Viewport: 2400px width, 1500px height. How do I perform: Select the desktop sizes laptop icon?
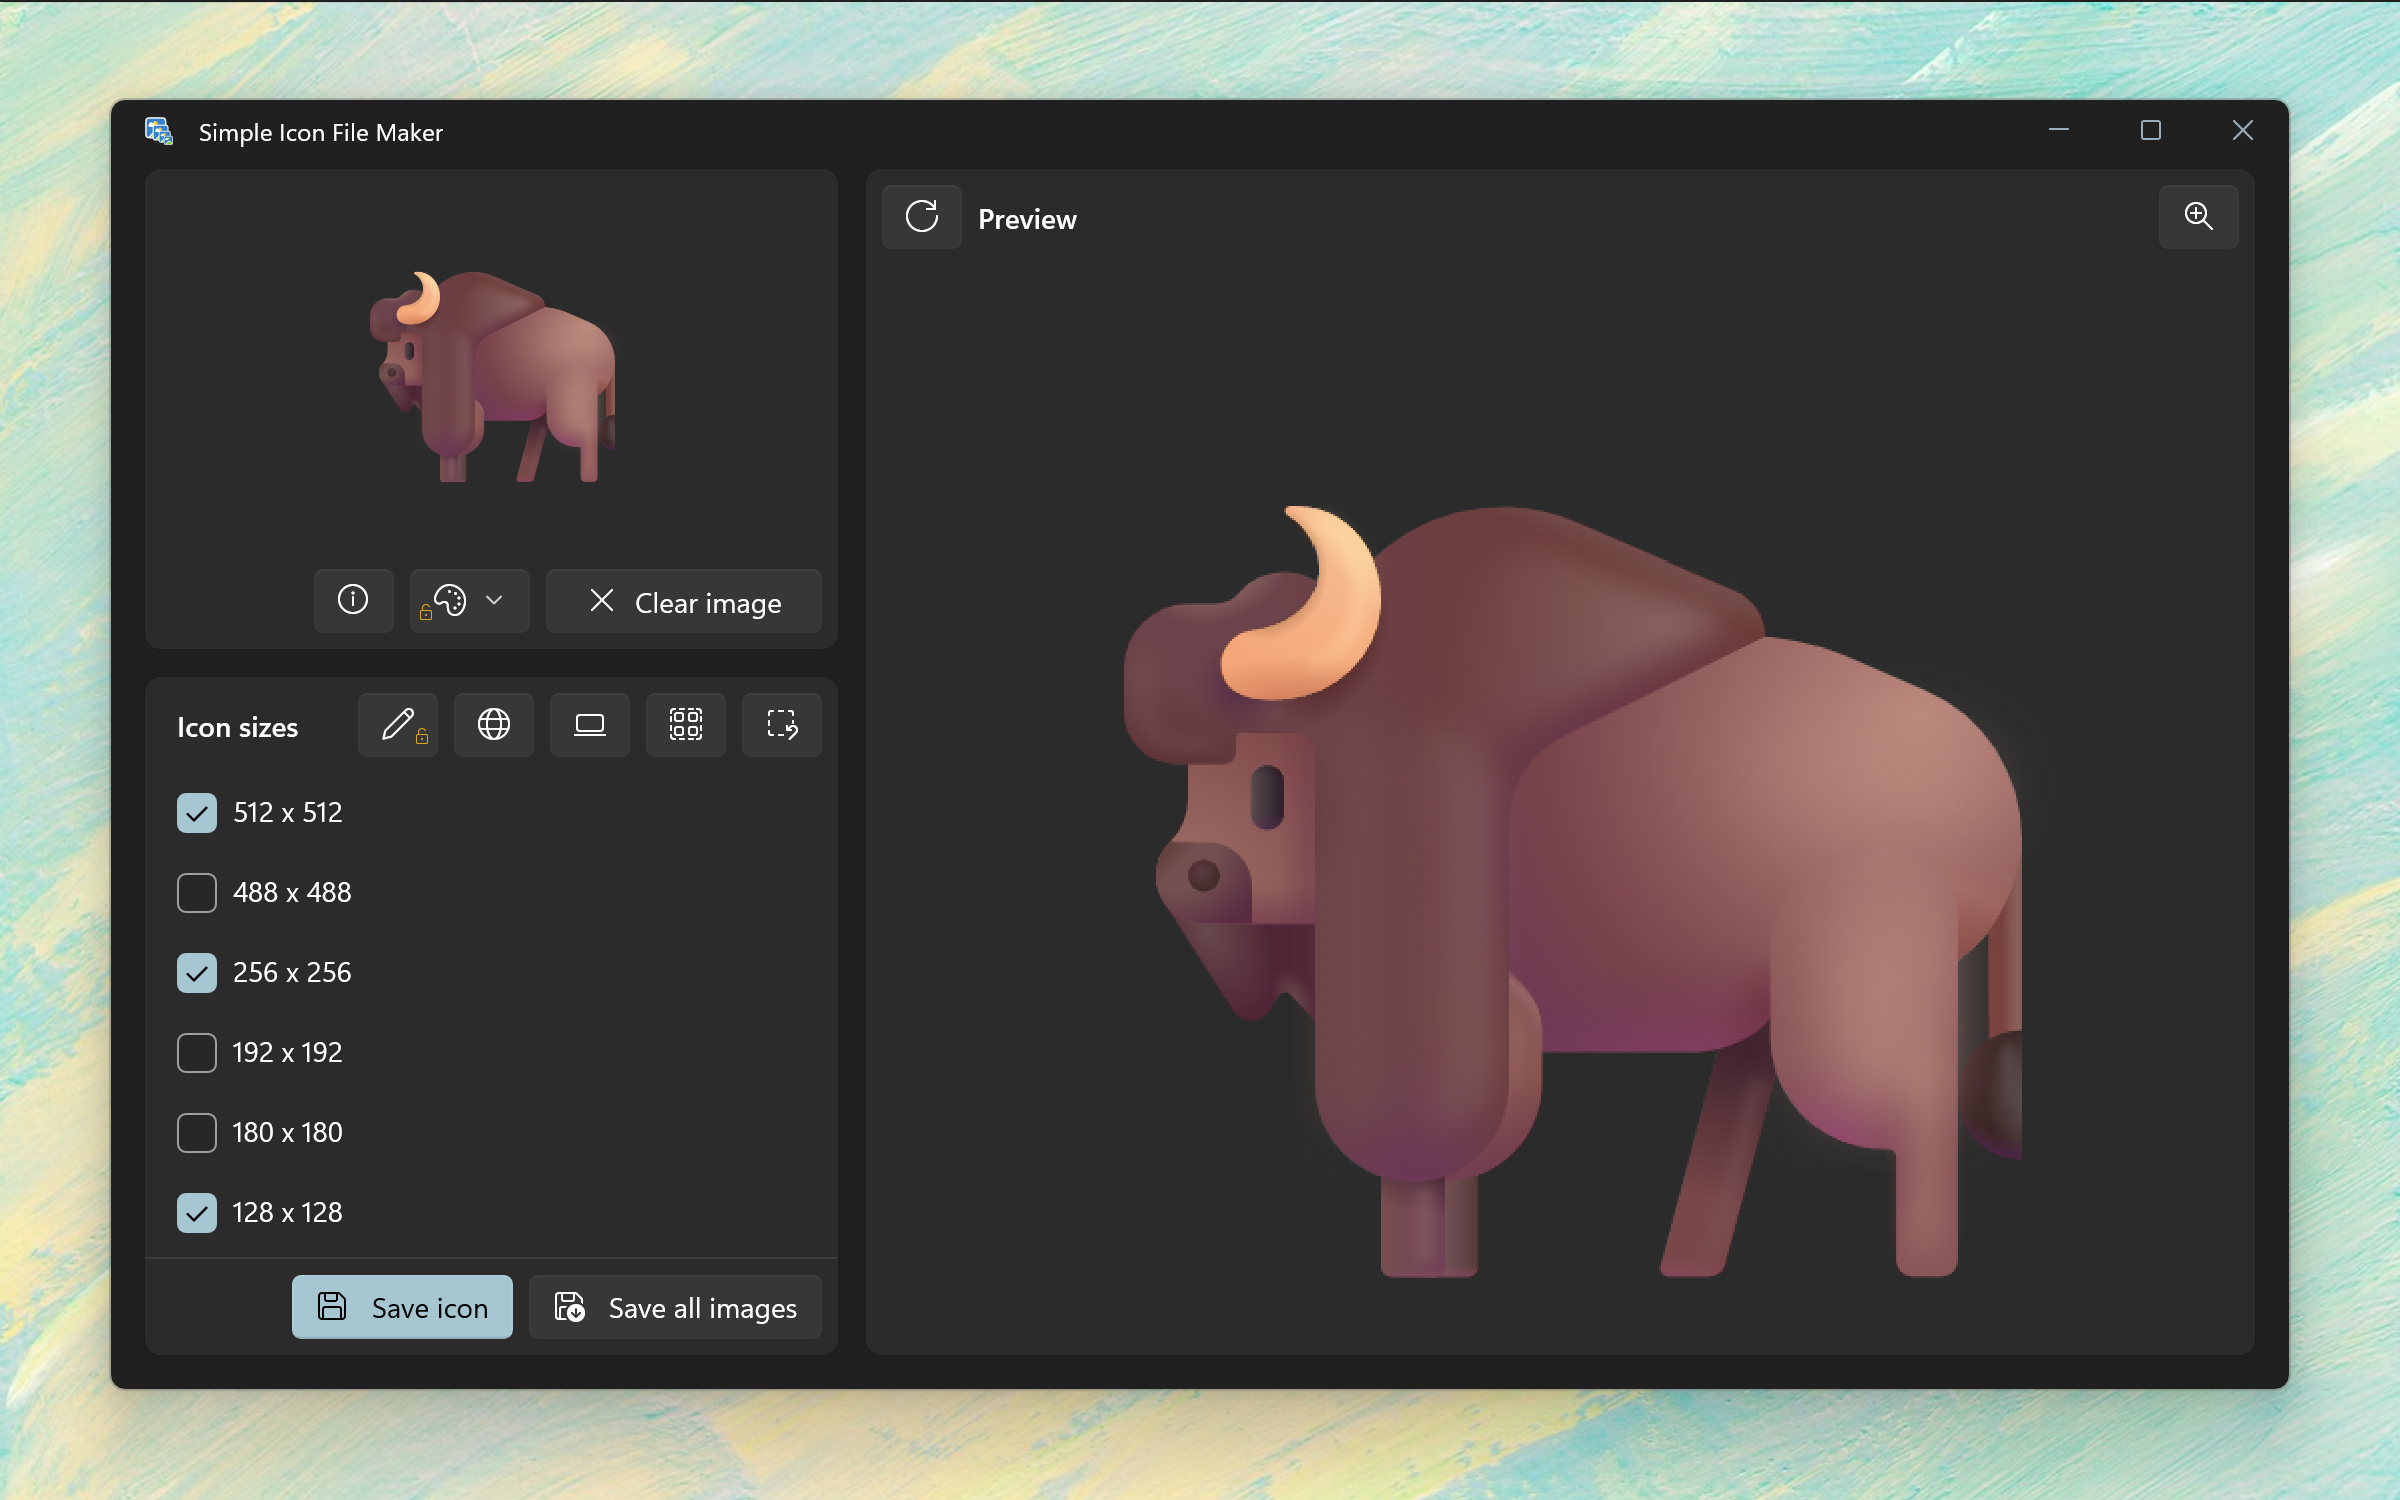pos(590,725)
